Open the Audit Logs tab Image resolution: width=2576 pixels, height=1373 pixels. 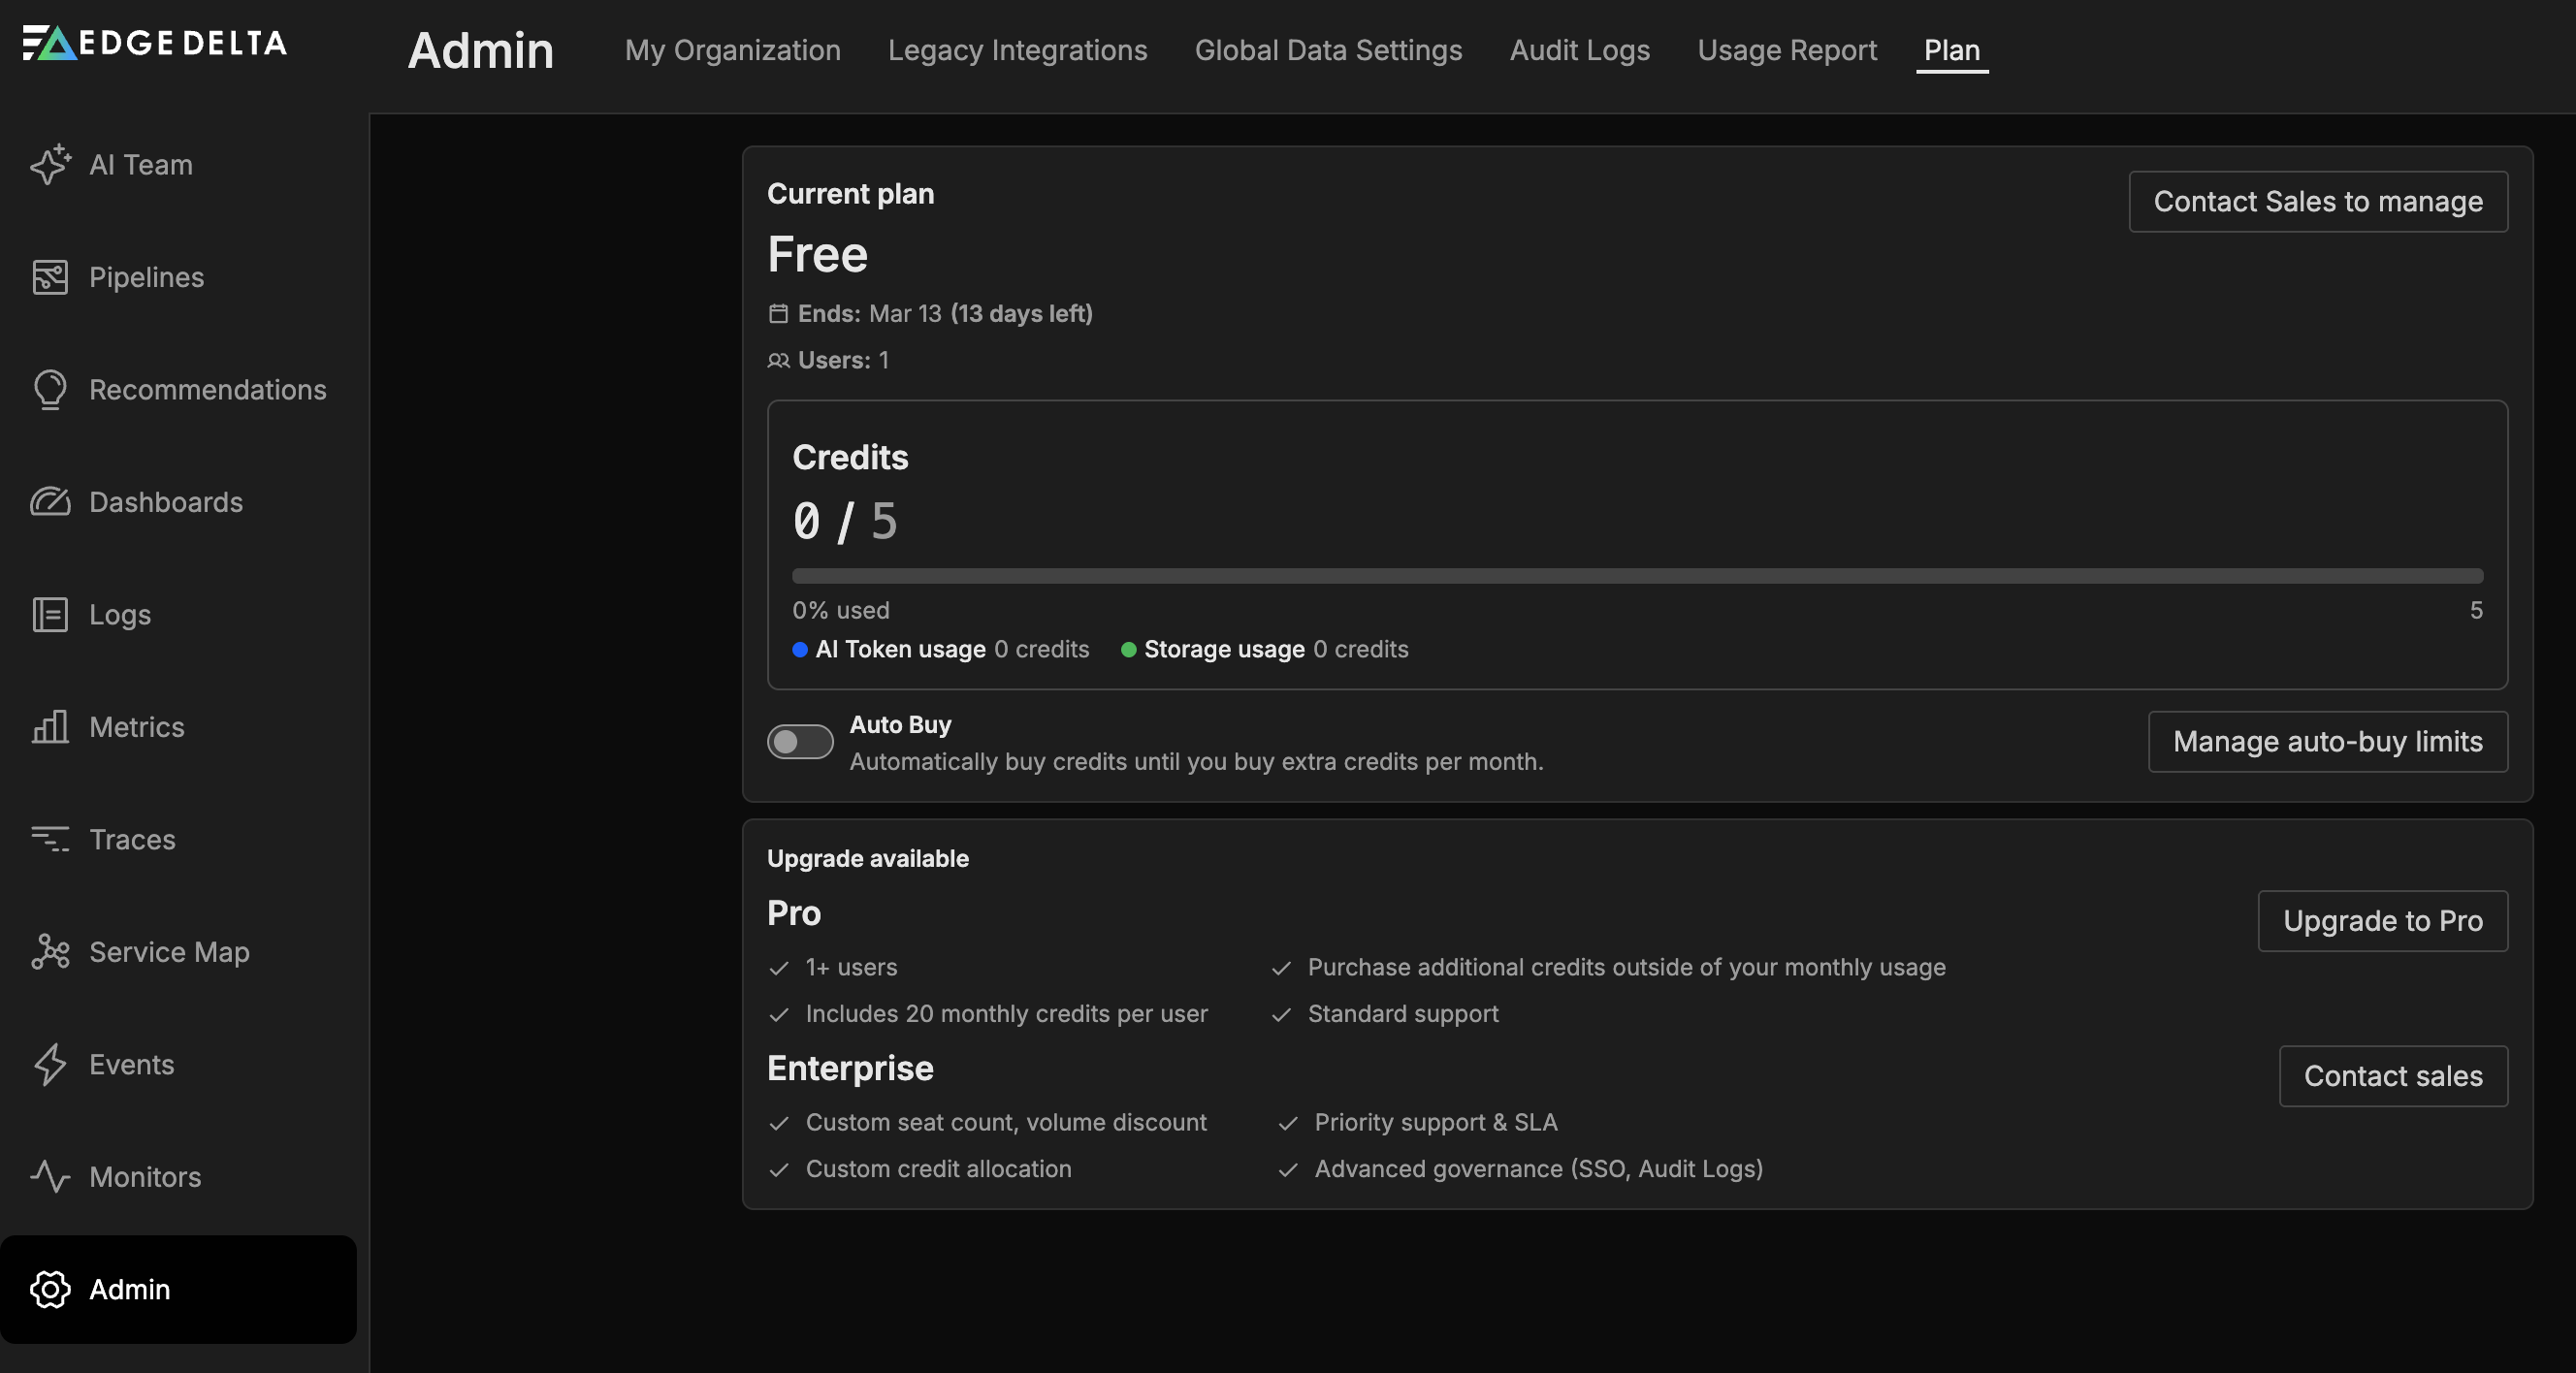tap(1579, 50)
